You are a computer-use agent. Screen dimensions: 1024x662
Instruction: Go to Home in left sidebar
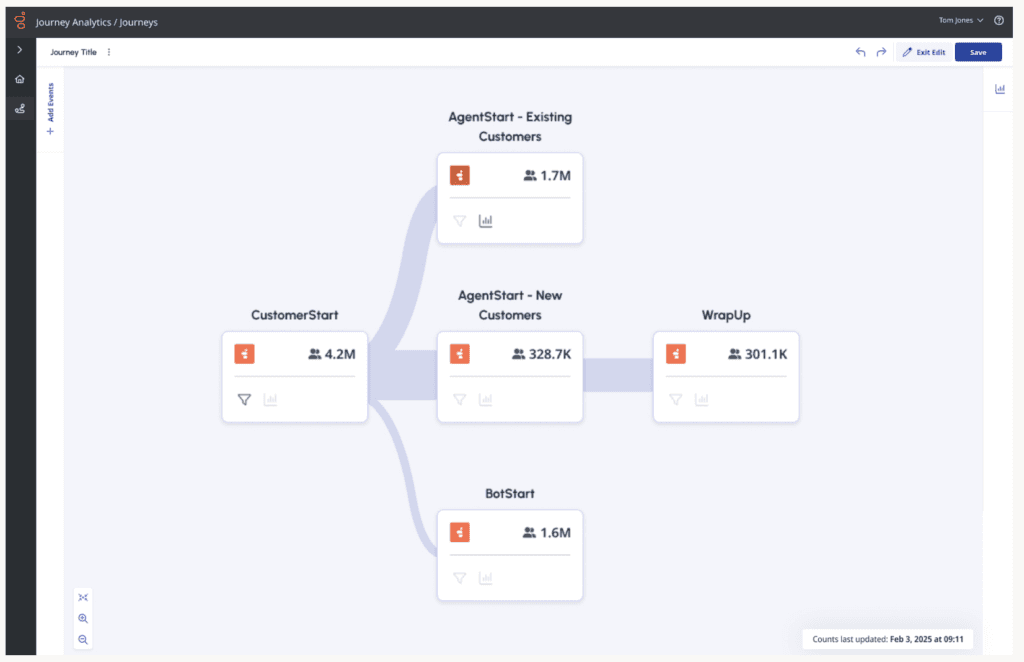pos(19,79)
